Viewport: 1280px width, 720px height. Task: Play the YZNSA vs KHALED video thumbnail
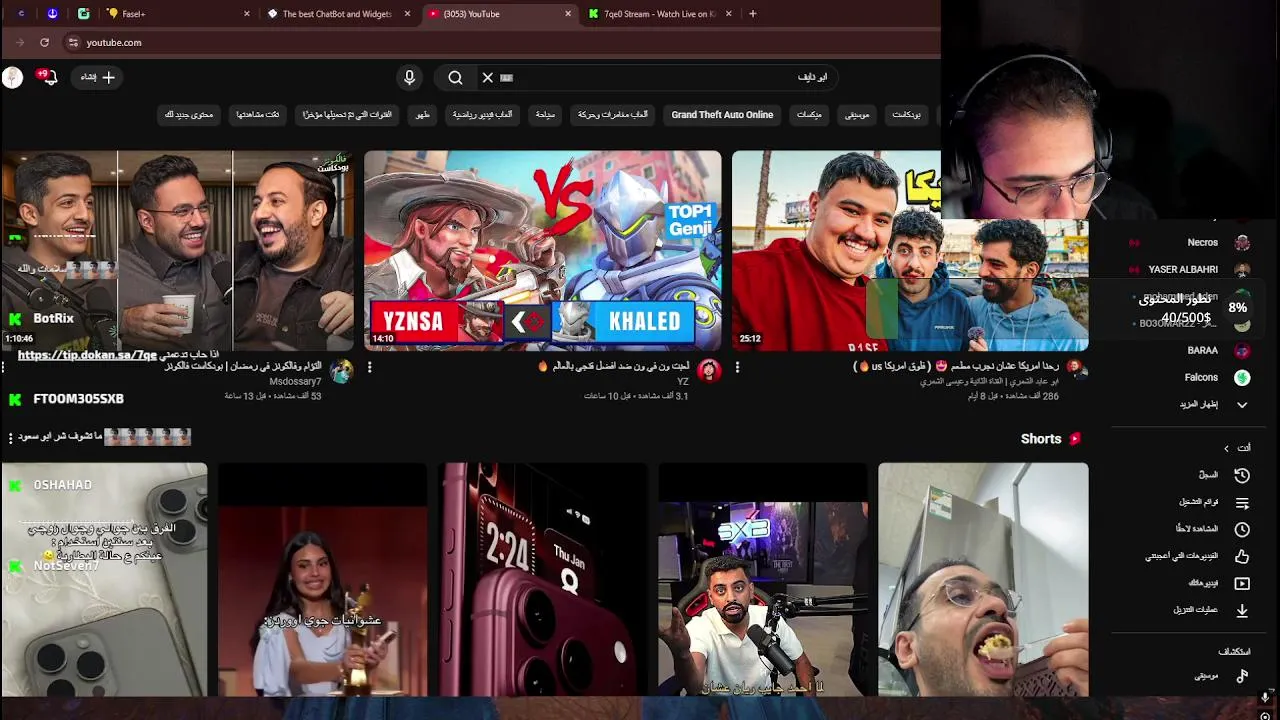click(x=542, y=250)
